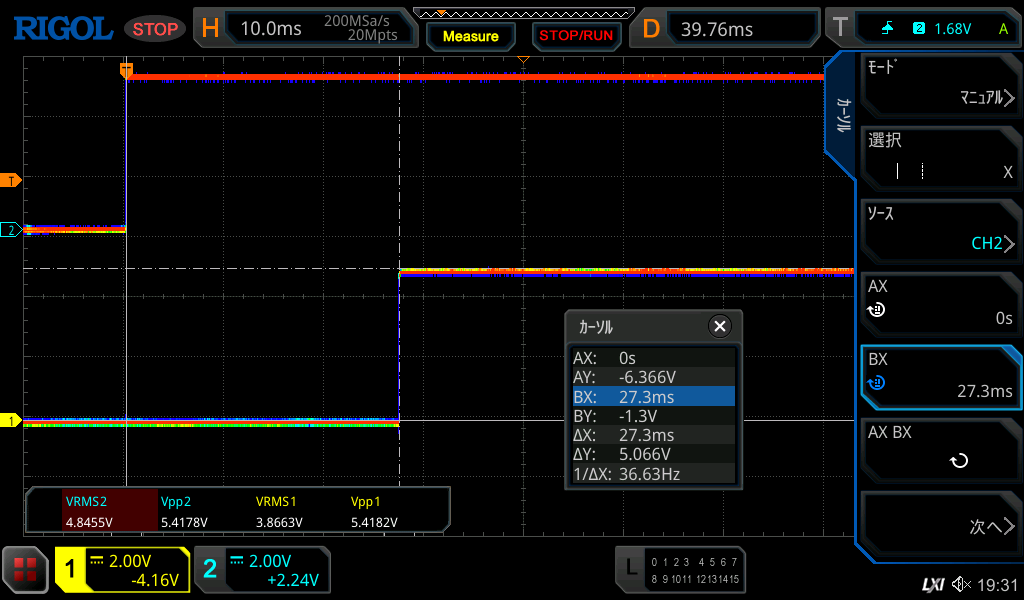The image size is (1024, 600).
Task: Open the cursor type selection (選択) menu
Action: [940, 157]
